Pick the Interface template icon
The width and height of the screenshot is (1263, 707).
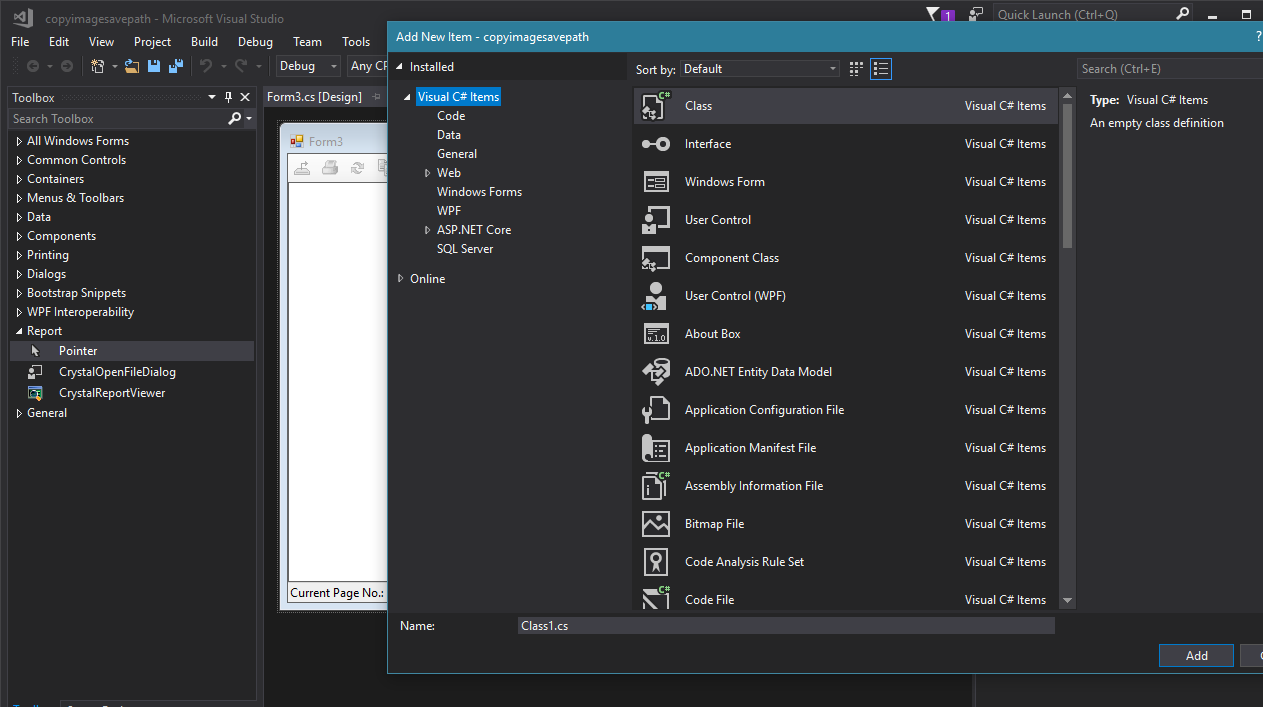click(655, 144)
